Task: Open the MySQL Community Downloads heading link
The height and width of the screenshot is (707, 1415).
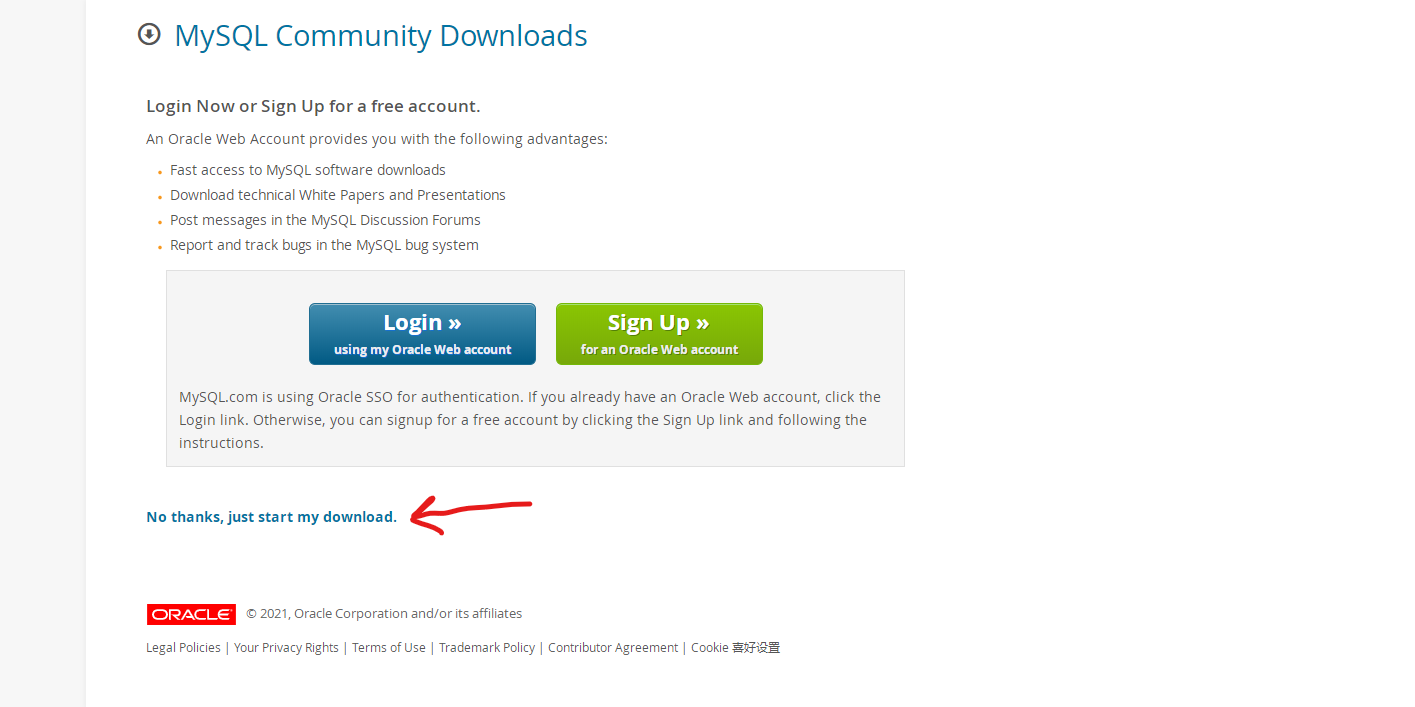Action: pos(381,36)
